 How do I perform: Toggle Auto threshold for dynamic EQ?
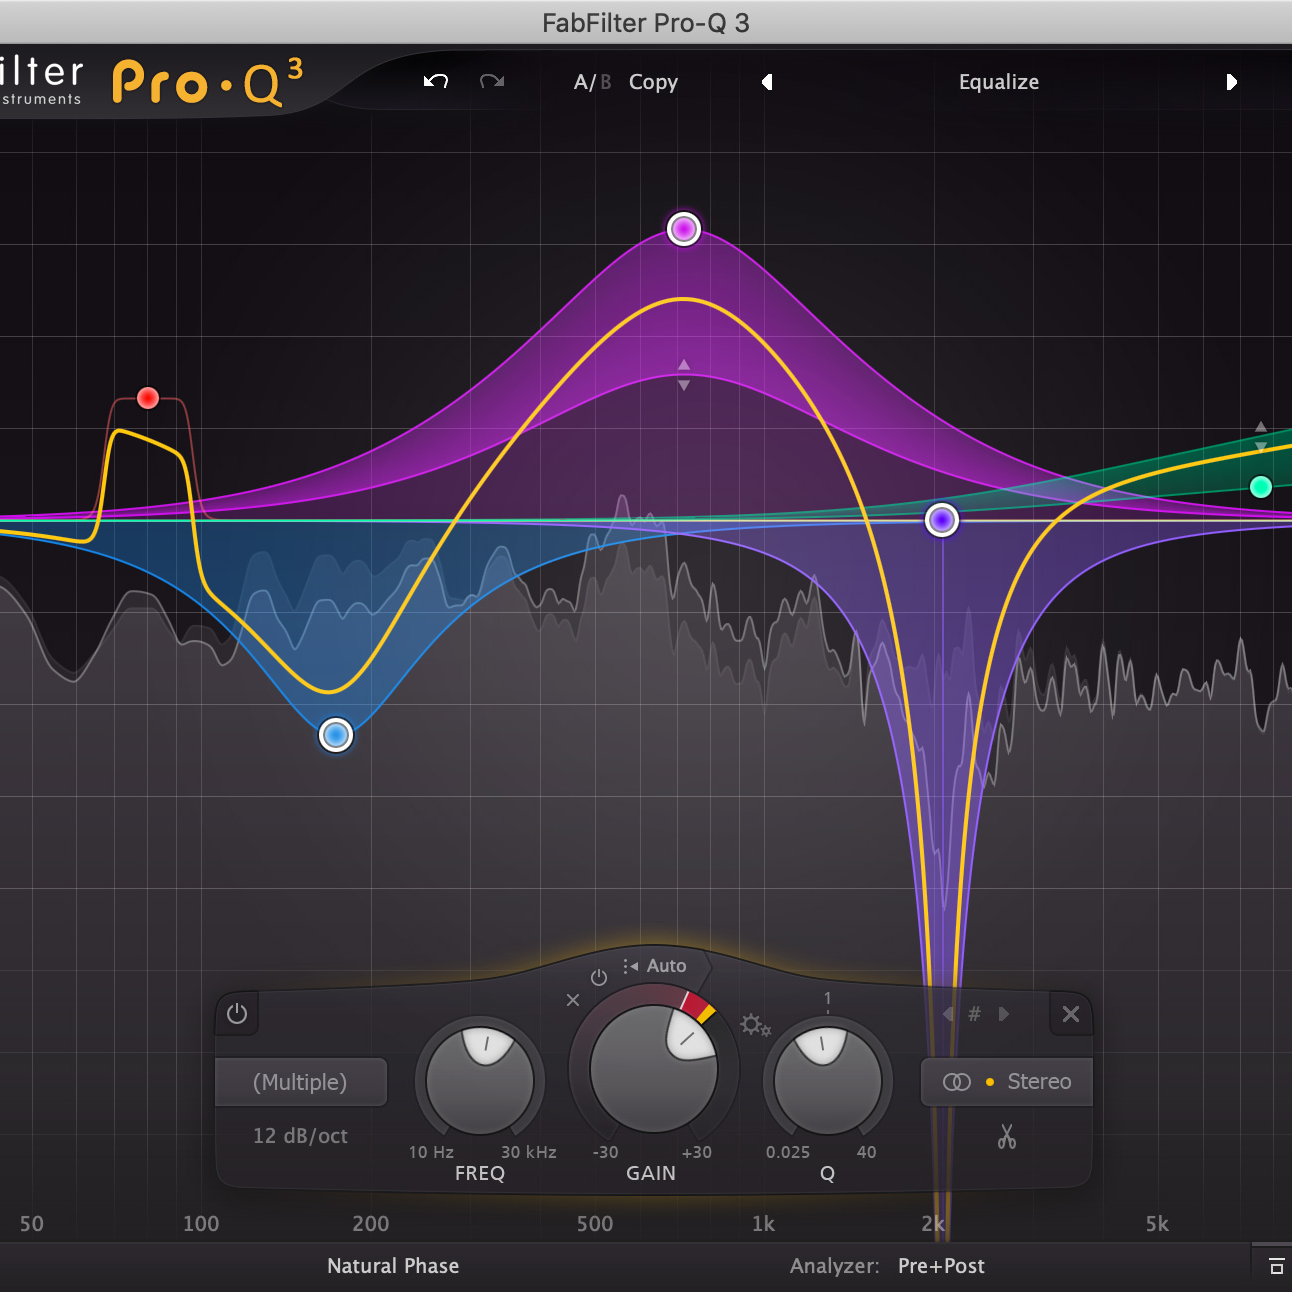[x=655, y=966]
